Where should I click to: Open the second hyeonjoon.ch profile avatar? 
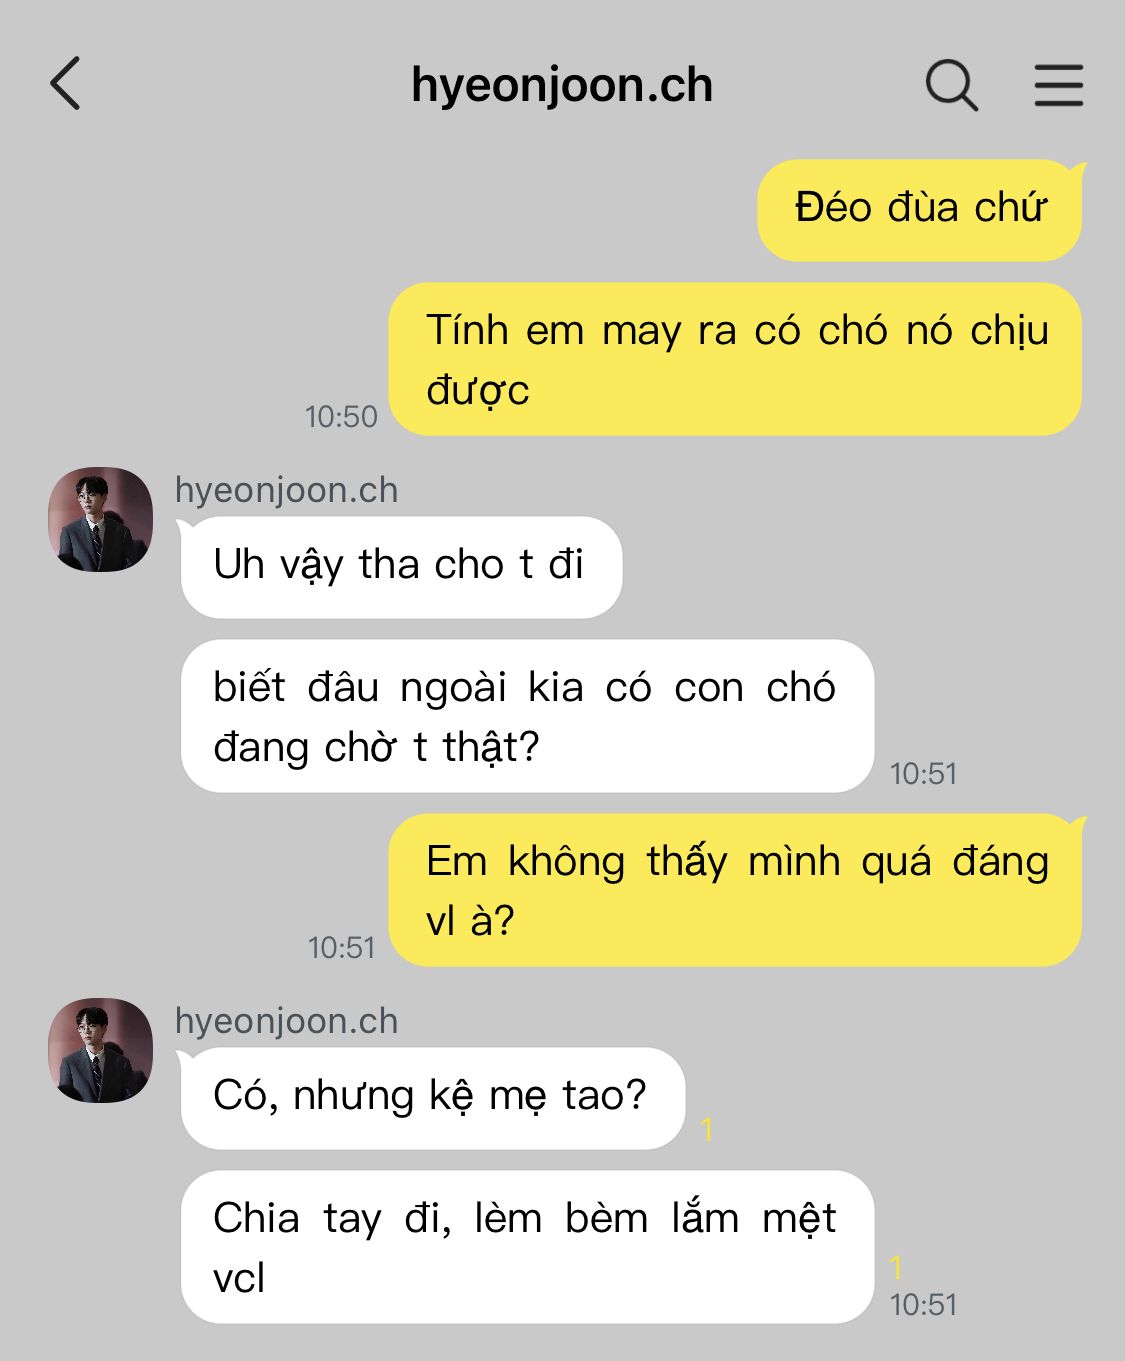(100, 1050)
